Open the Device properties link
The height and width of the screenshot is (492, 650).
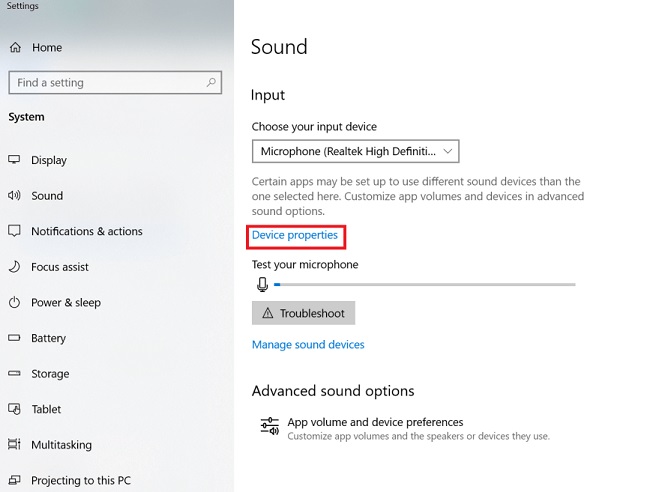point(295,235)
